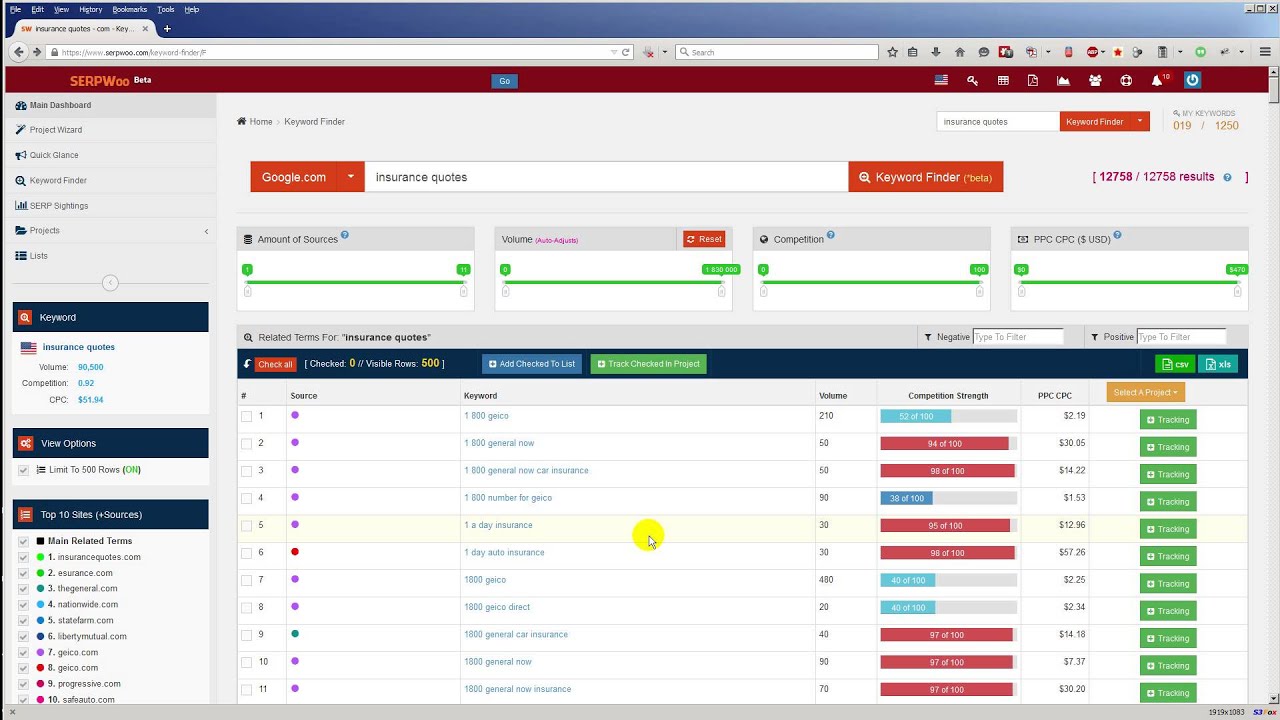Click the PDF document icon in header

click(x=1033, y=81)
